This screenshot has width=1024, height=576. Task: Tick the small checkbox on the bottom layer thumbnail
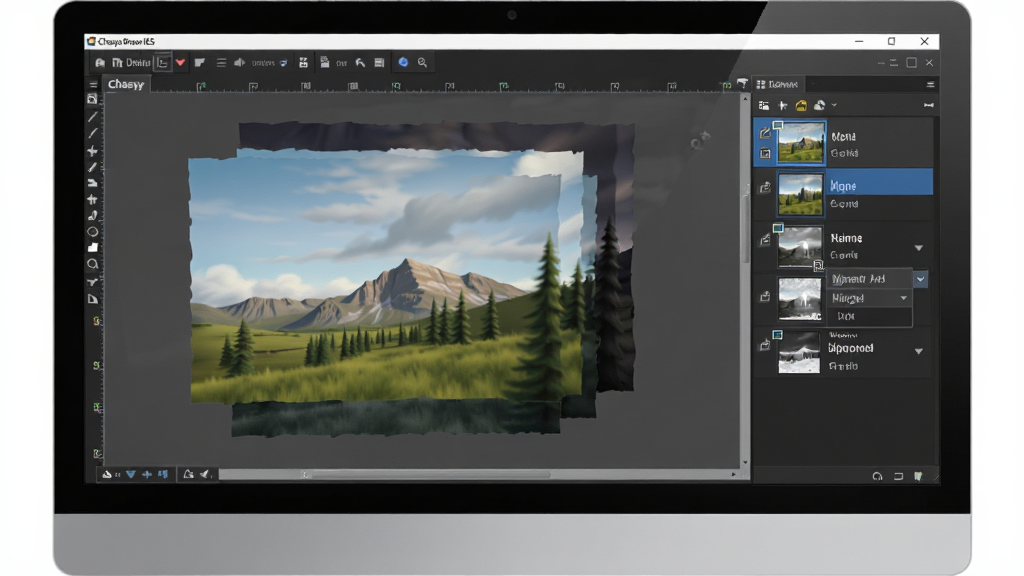[778, 335]
